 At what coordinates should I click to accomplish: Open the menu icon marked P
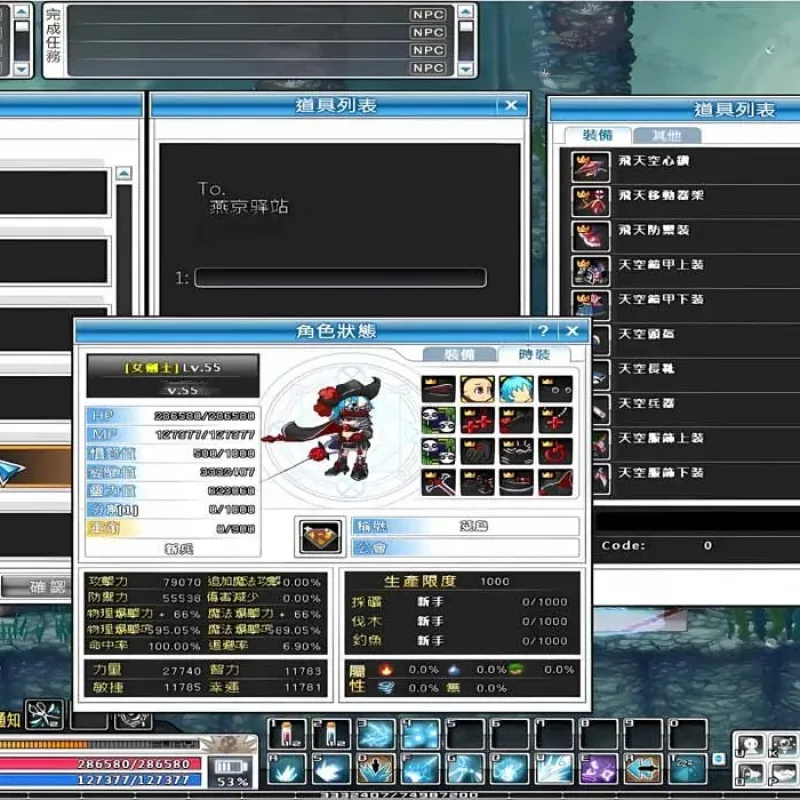point(784,773)
